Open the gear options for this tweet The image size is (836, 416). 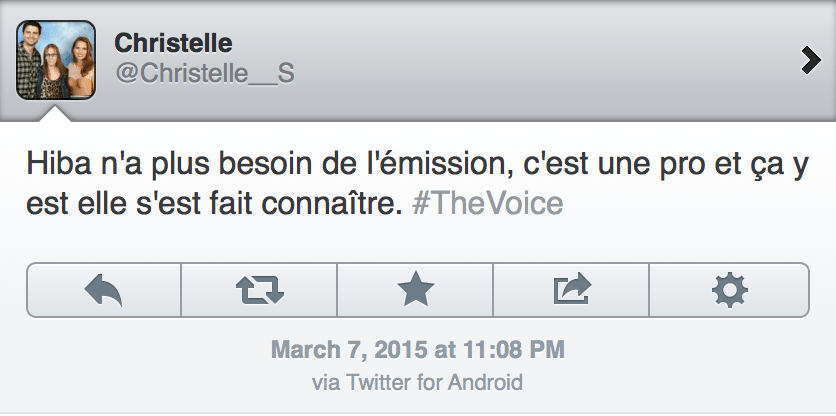click(729, 290)
